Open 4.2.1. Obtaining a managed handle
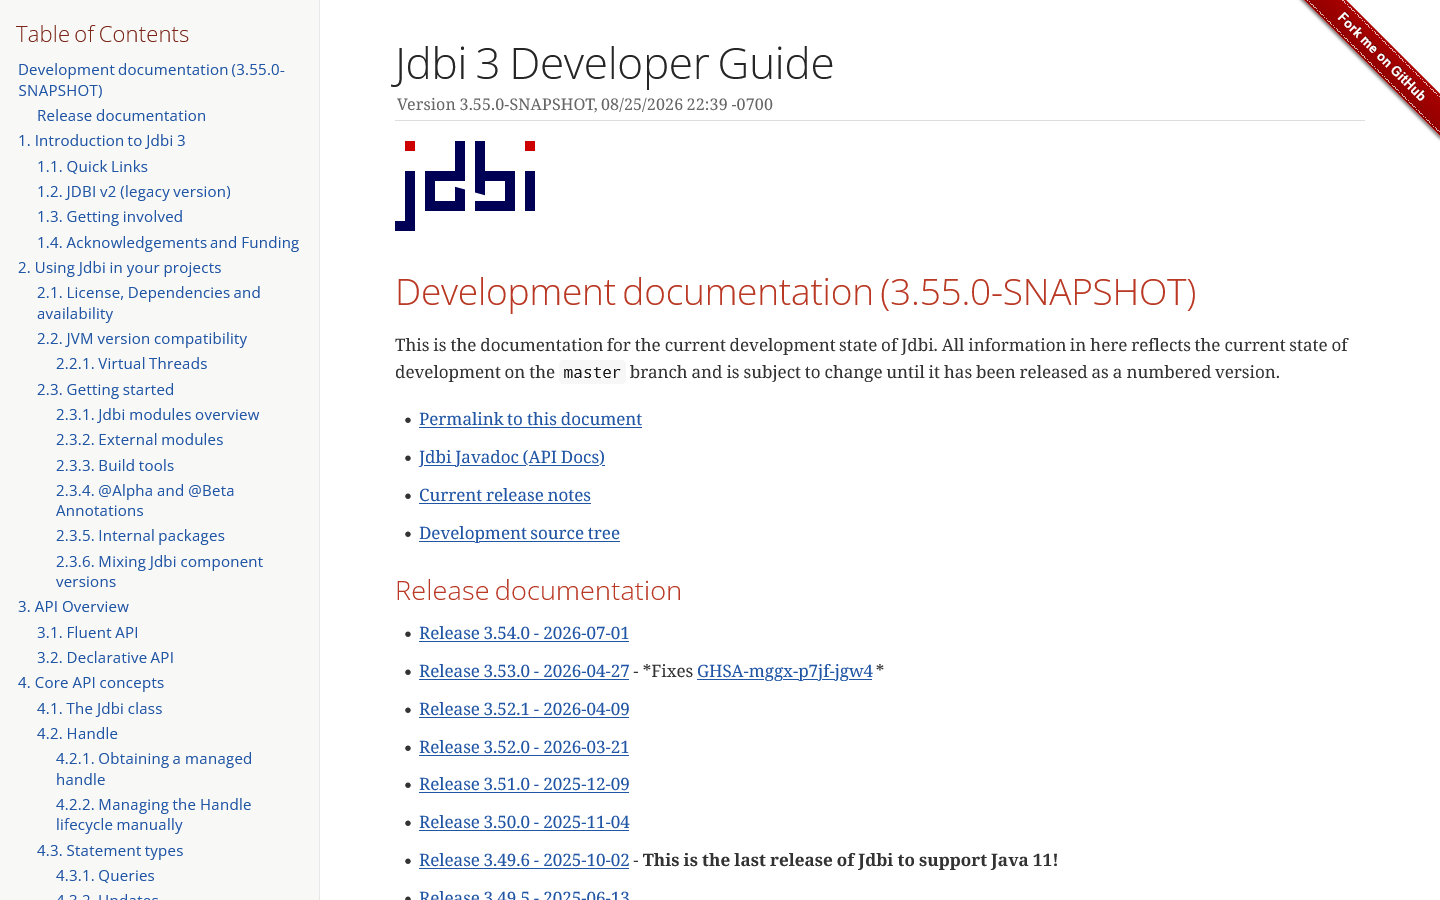 click(x=154, y=769)
